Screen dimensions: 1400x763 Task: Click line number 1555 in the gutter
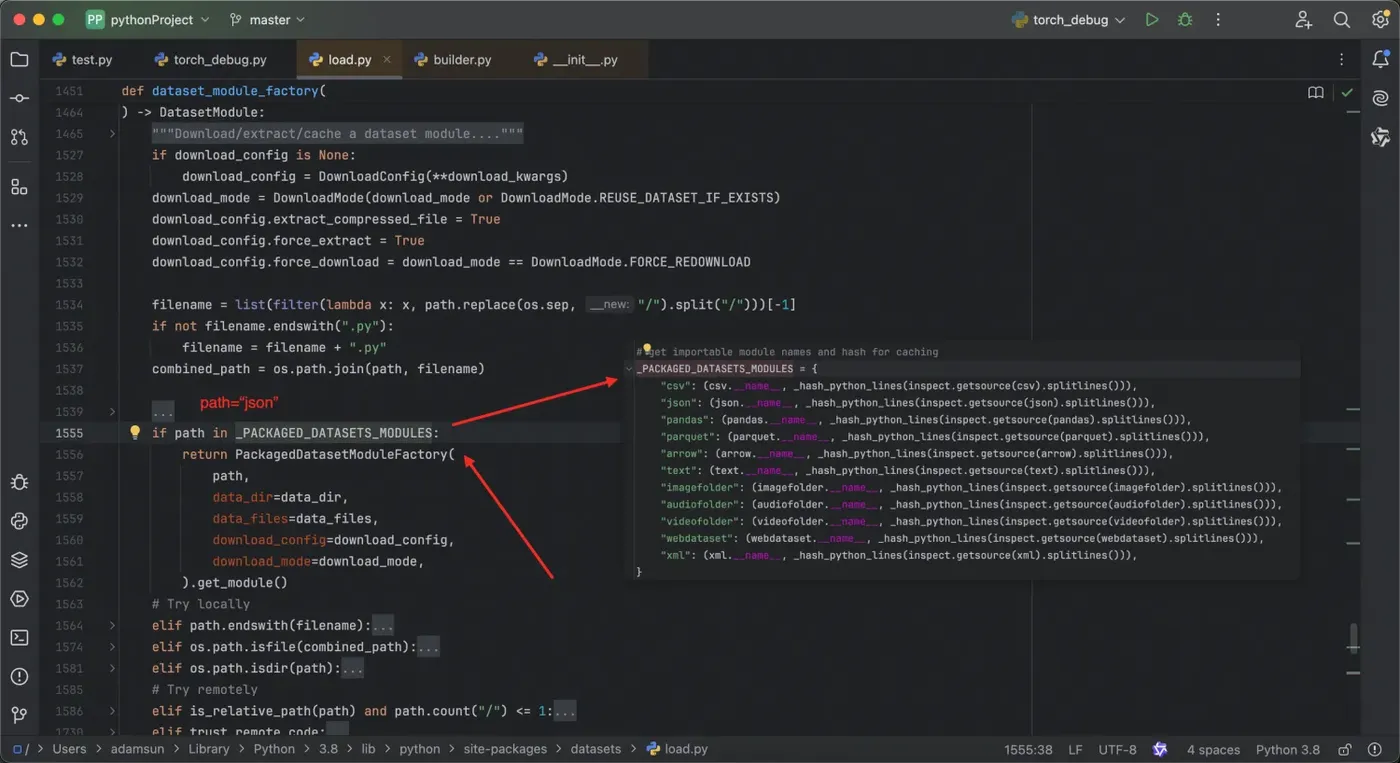69,433
